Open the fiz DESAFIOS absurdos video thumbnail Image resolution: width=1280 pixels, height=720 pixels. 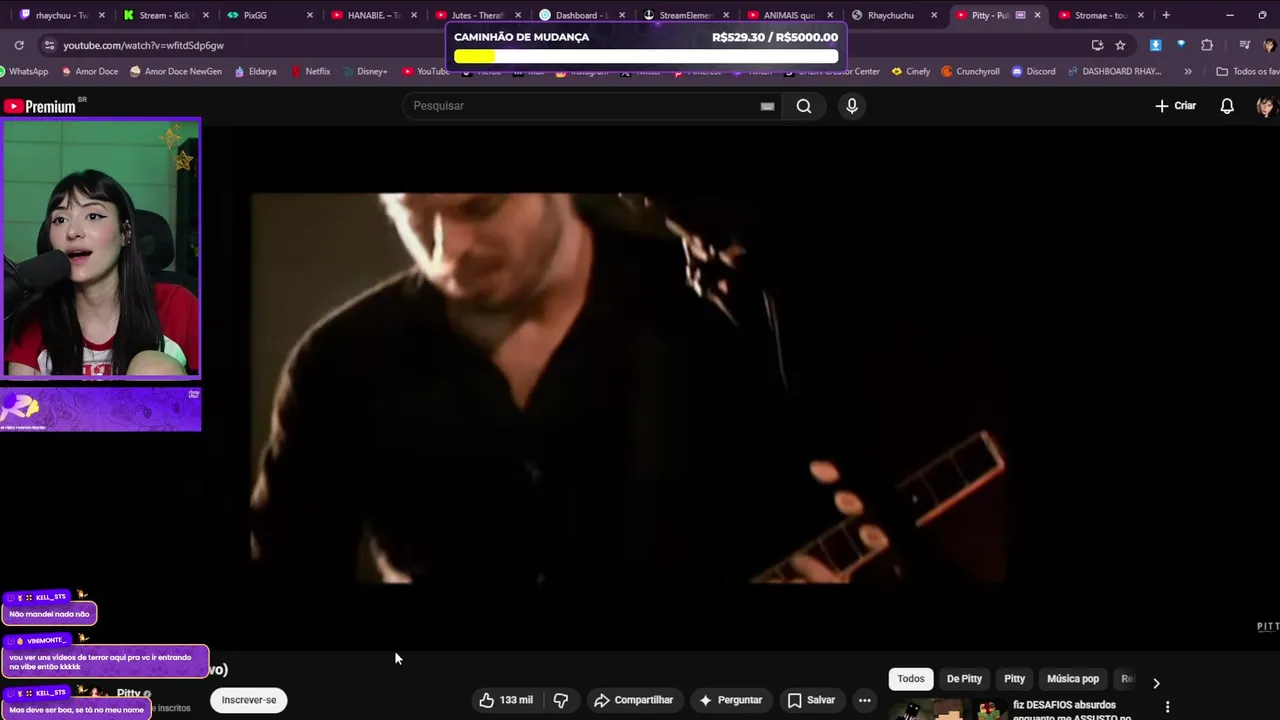947,709
